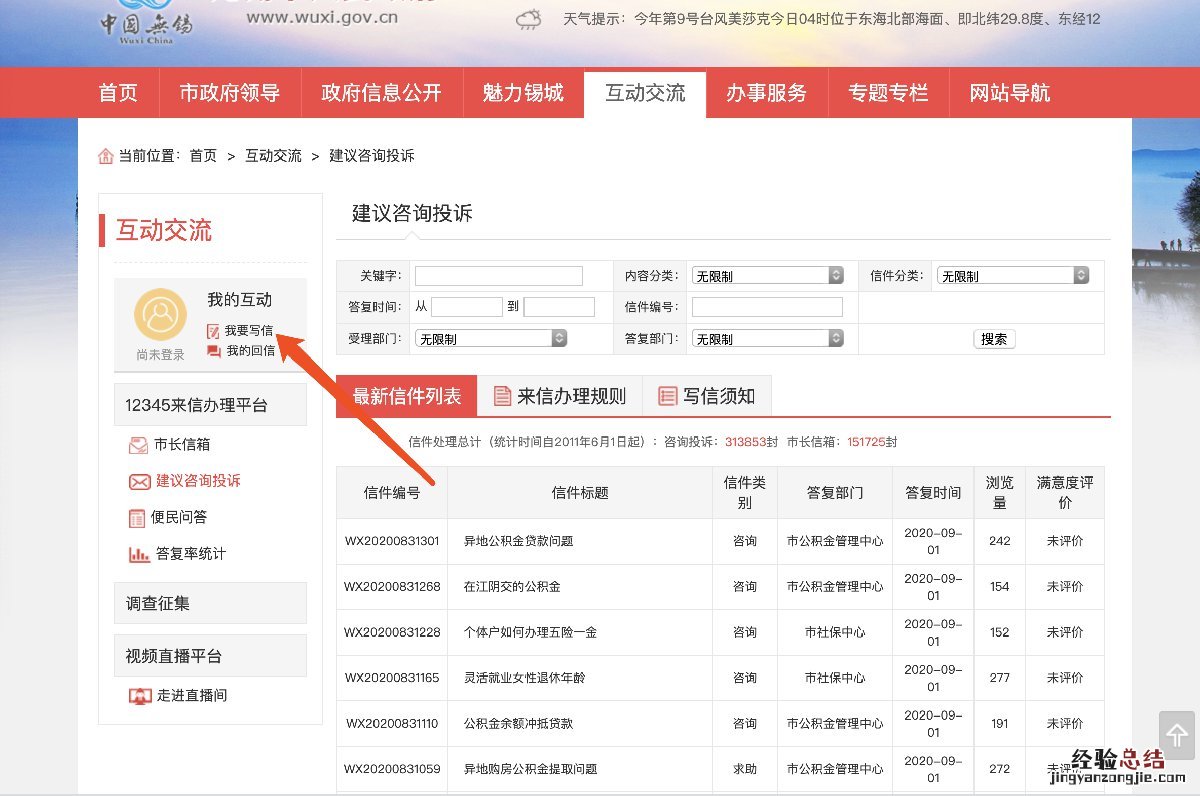Click the 我的回信 chat bubble icon
Image resolution: width=1200 pixels, height=796 pixels.
(213, 351)
